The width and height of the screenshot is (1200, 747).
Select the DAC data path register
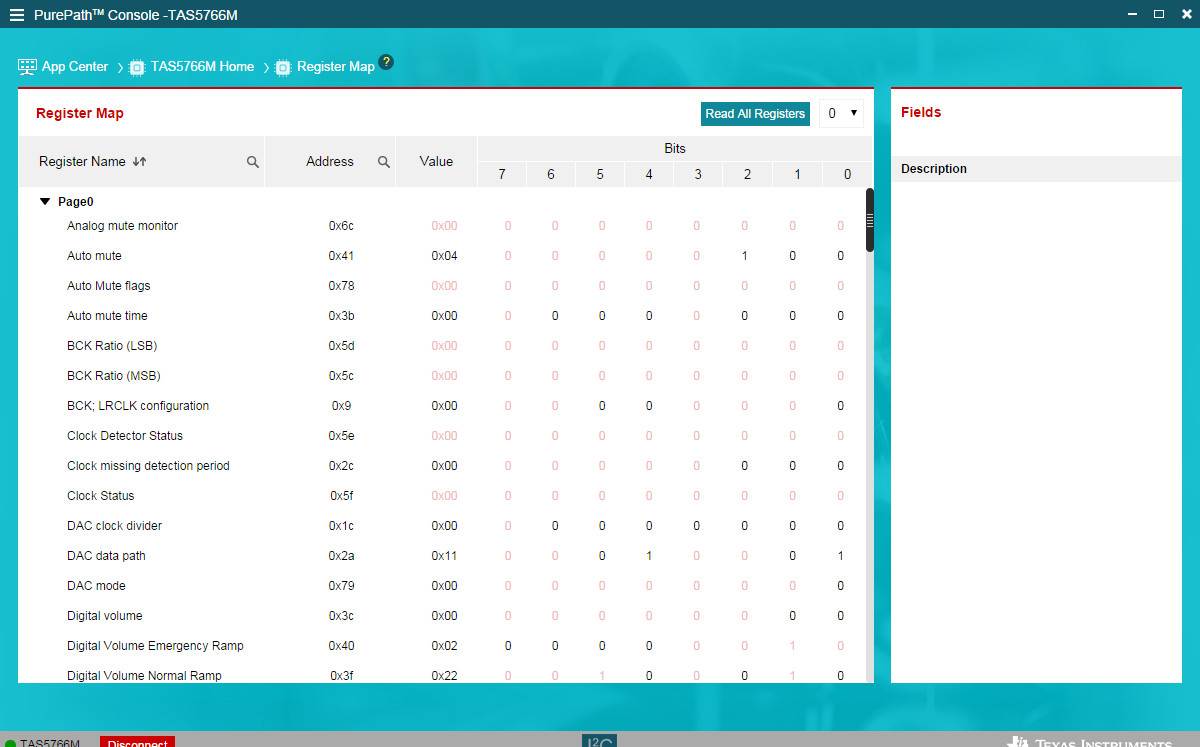coord(106,556)
